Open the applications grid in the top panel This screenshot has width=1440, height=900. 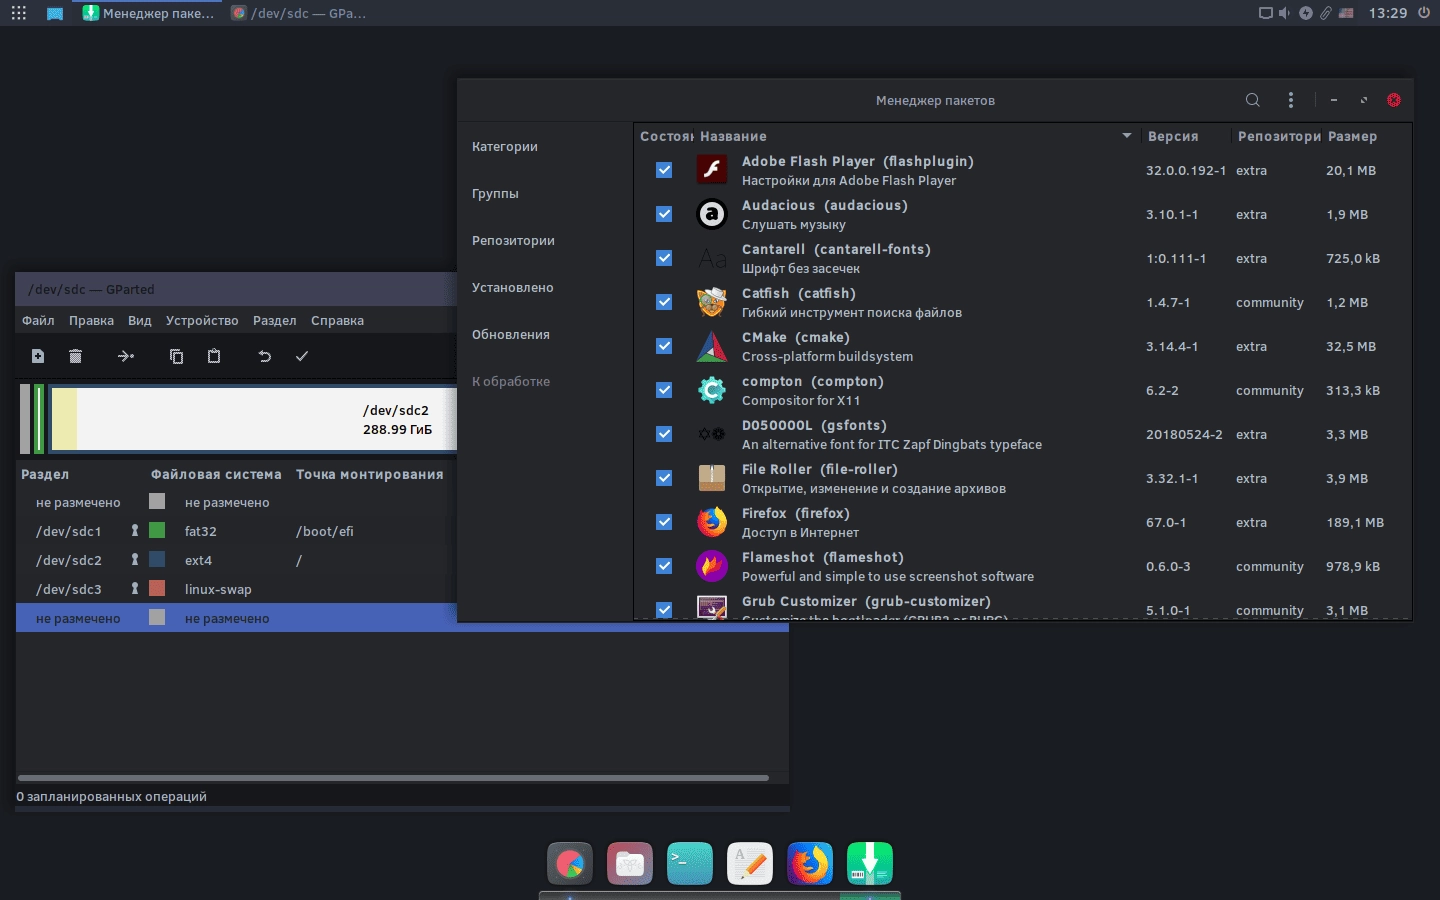[18, 13]
